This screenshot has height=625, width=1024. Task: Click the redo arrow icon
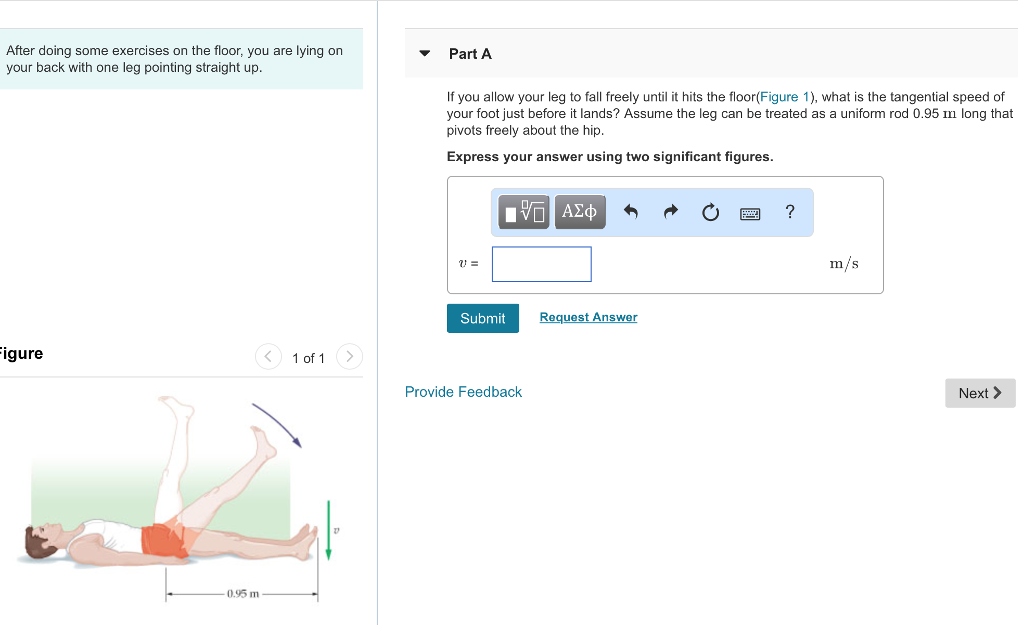pos(671,212)
